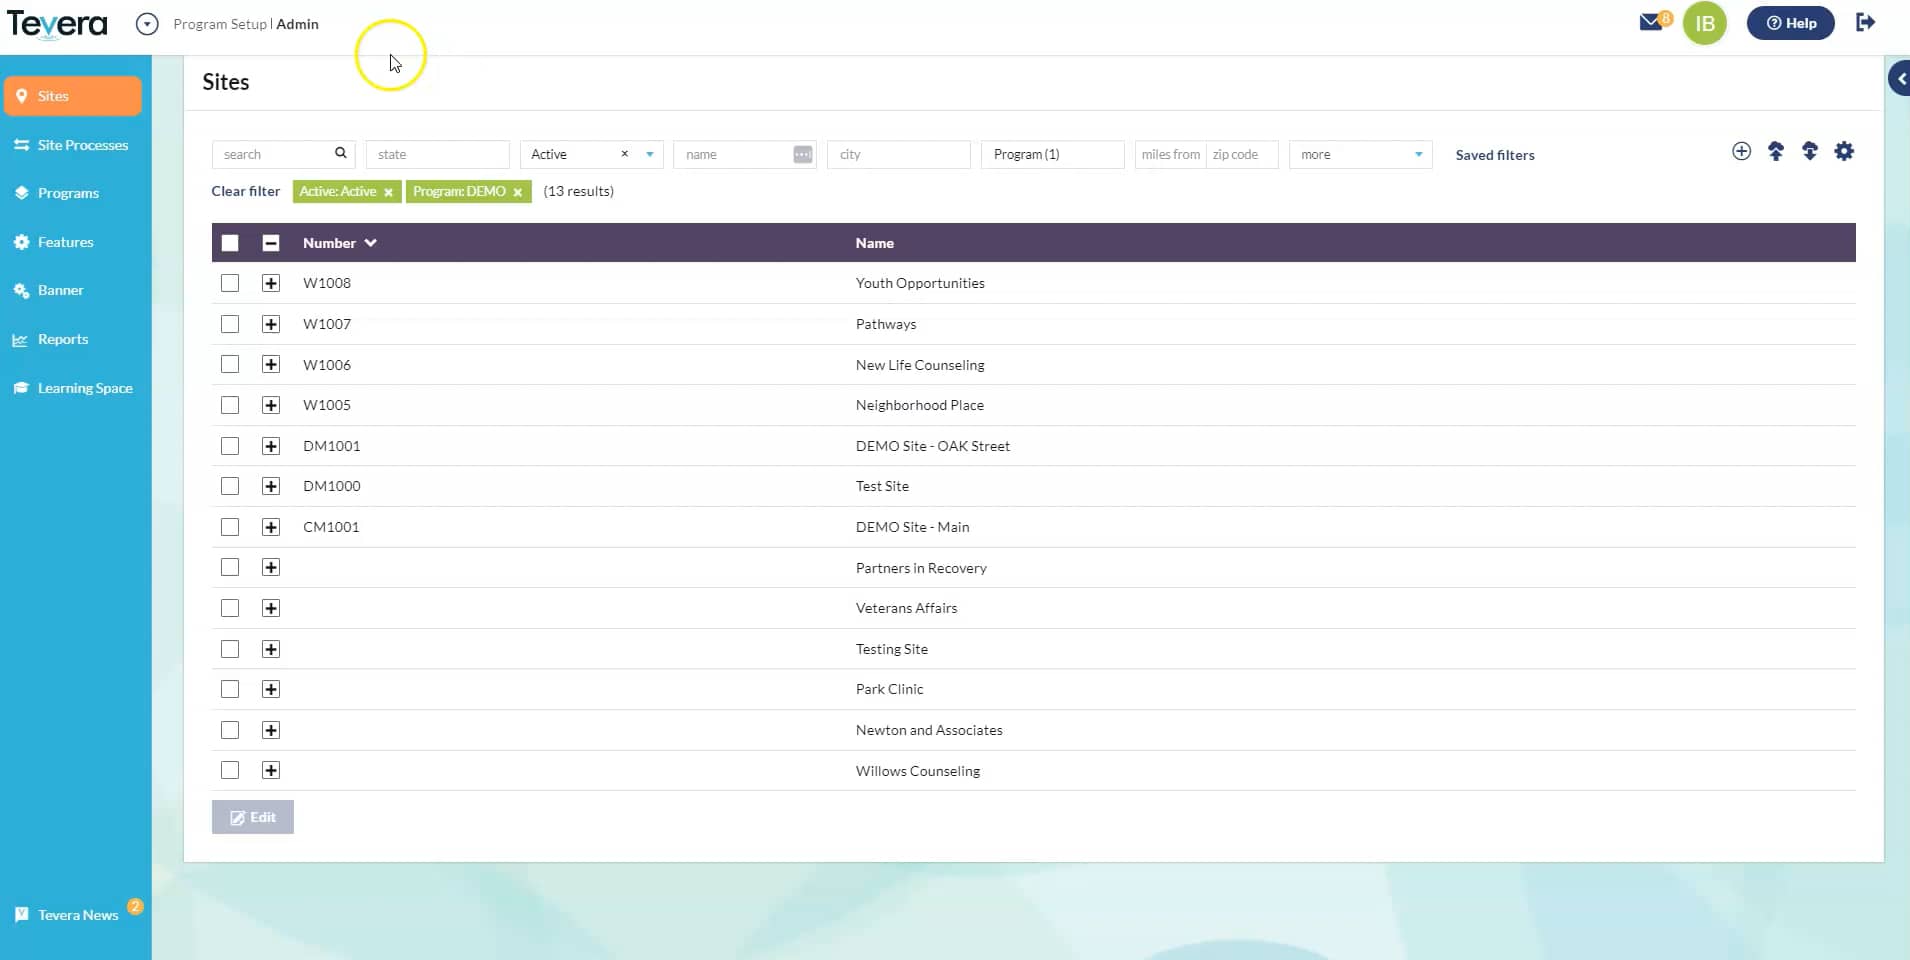This screenshot has height=960, width=1910.
Task: Sort by the Number column header arrow
Action: [370, 242]
